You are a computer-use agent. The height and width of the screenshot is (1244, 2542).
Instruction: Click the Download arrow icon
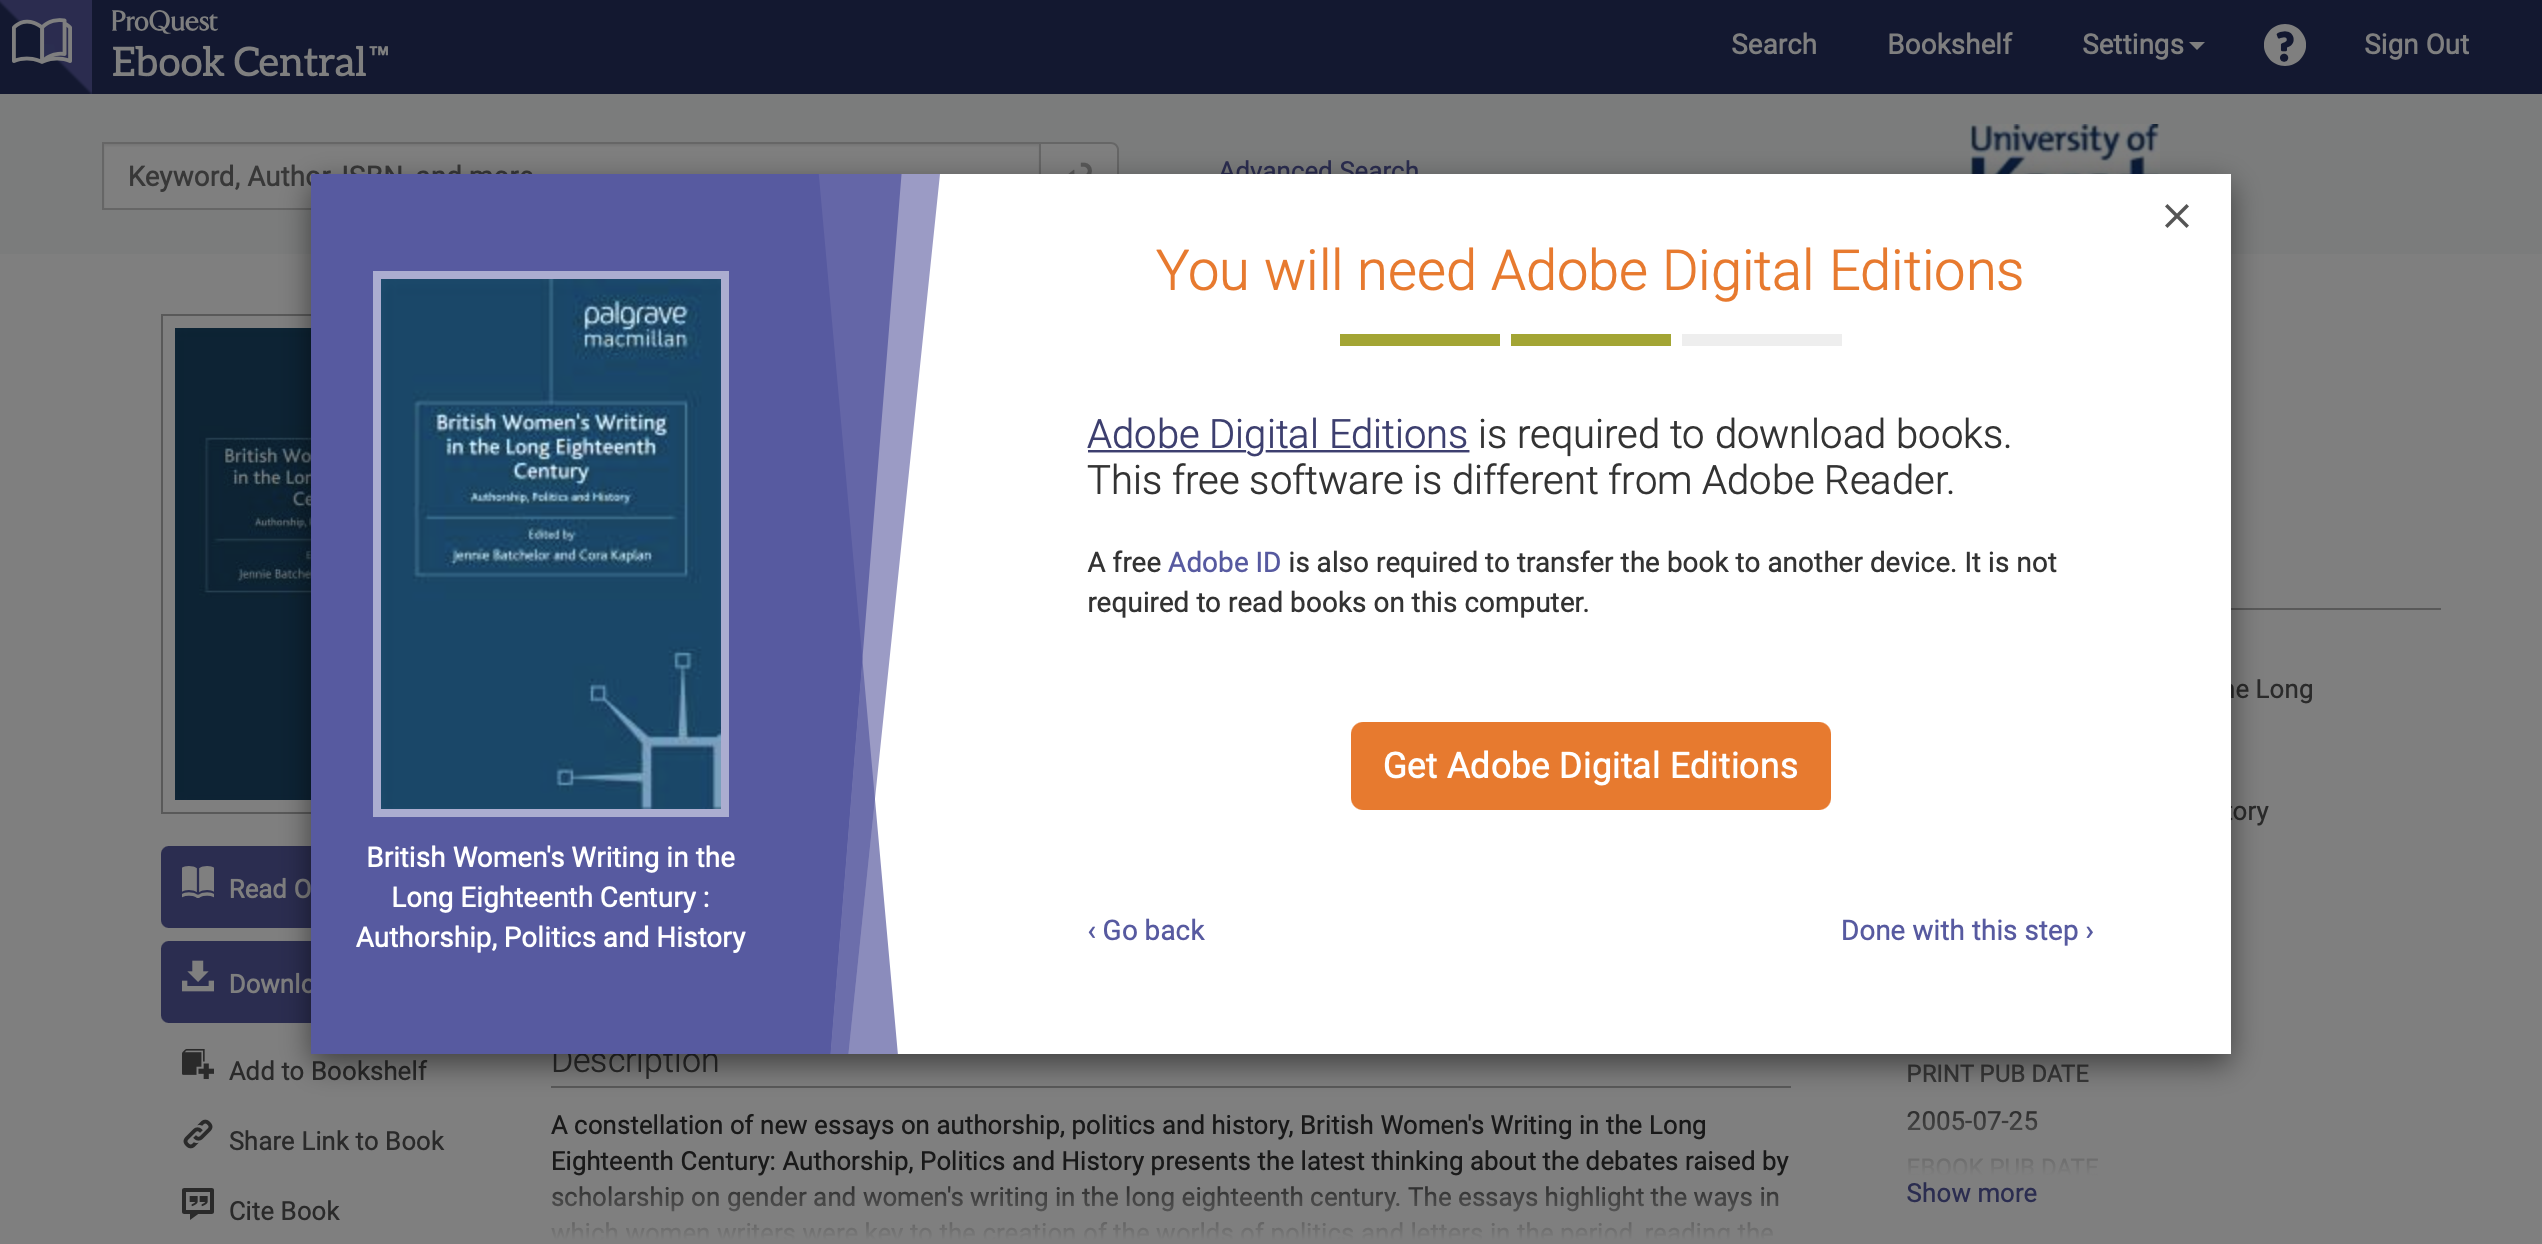pyautogui.click(x=198, y=978)
